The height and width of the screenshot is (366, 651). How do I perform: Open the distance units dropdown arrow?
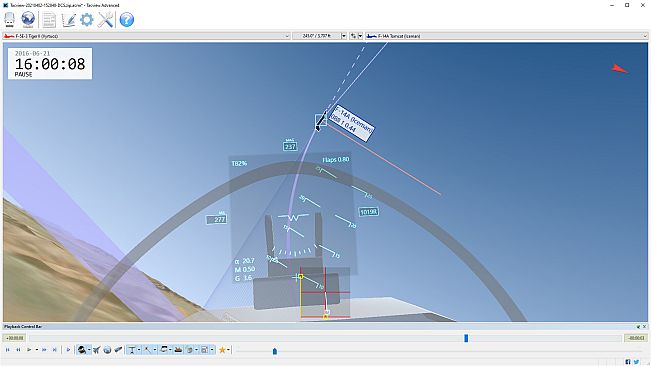[x=344, y=36]
